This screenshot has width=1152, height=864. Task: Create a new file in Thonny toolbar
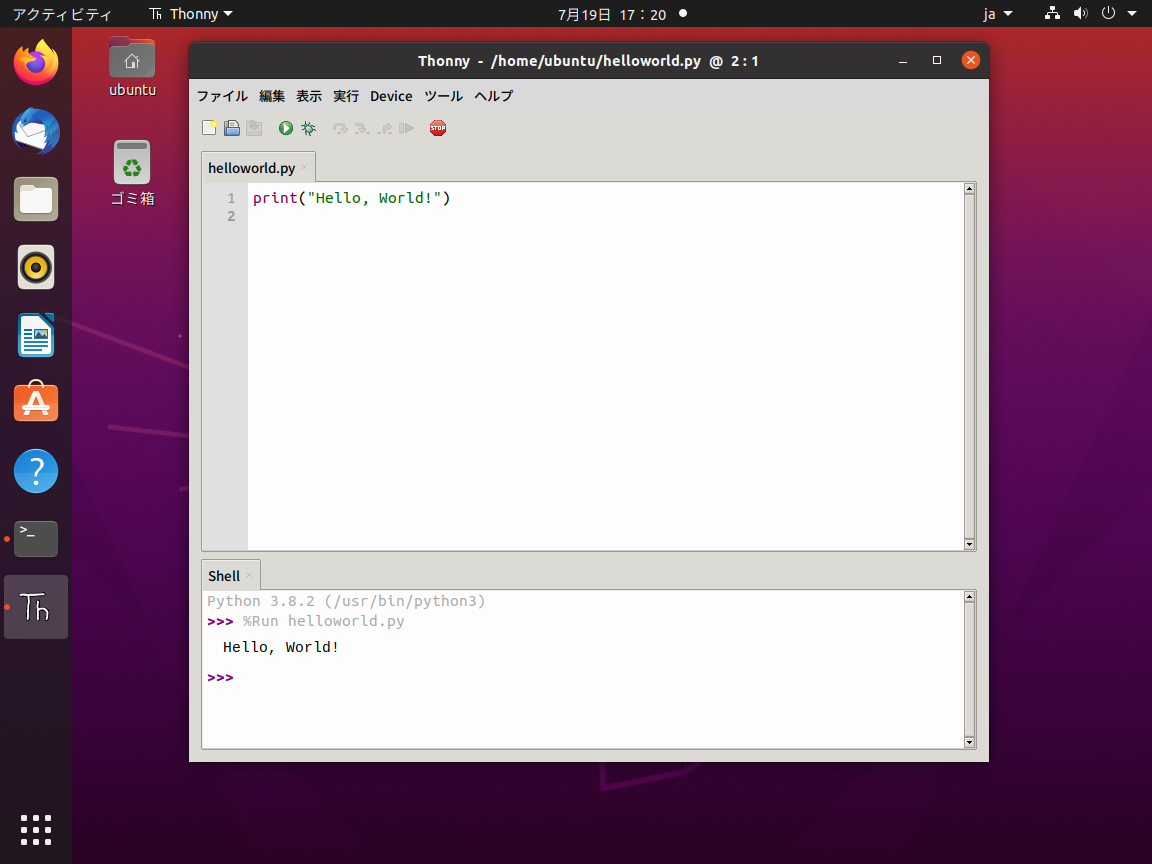point(209,128)
